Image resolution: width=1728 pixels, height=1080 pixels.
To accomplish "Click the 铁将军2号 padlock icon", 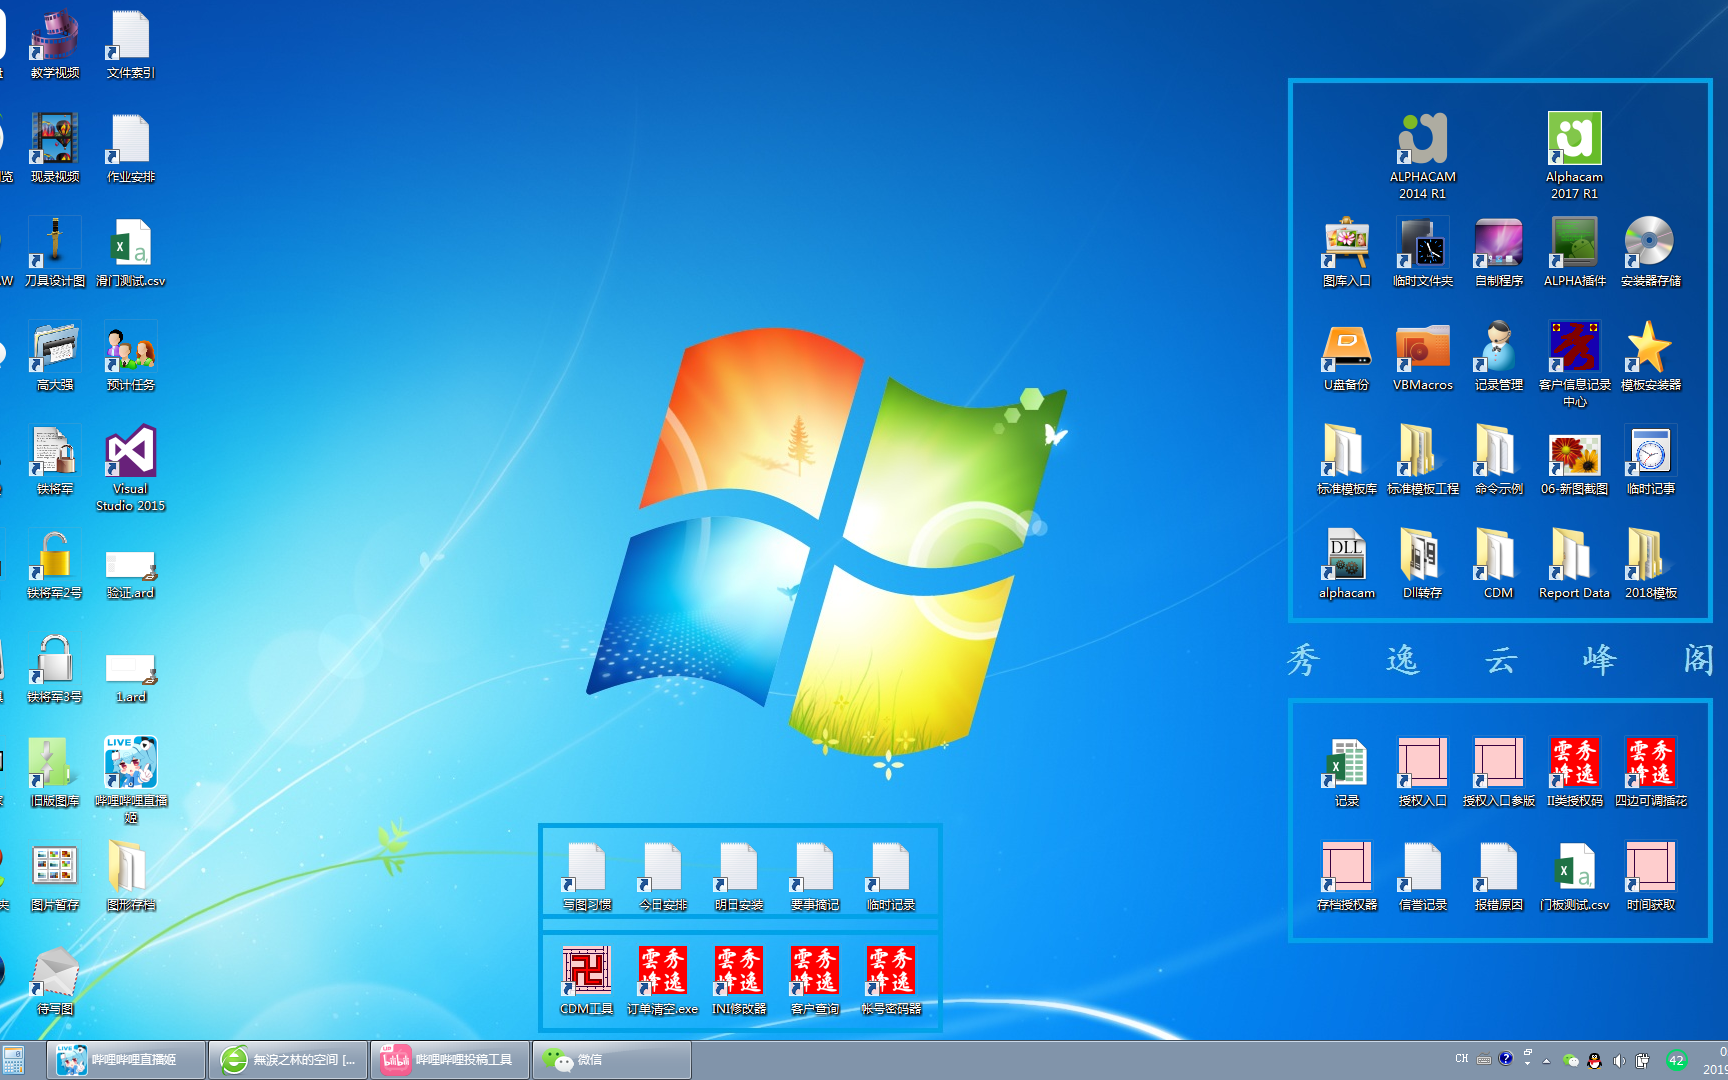I will [54, 564].
